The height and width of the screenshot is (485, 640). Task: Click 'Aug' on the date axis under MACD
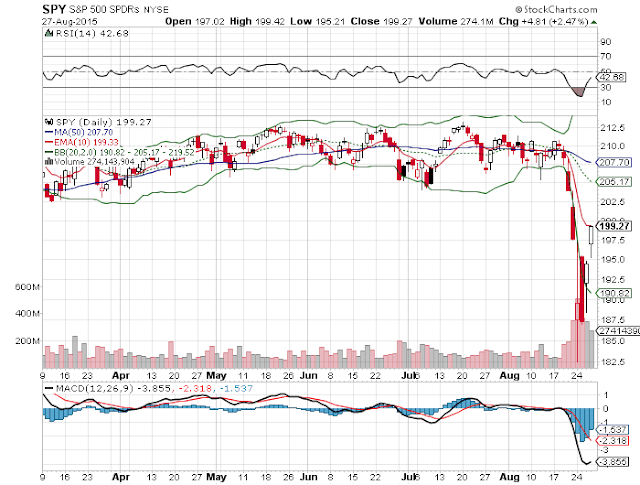pyautogui.click(x=509, y=476)
